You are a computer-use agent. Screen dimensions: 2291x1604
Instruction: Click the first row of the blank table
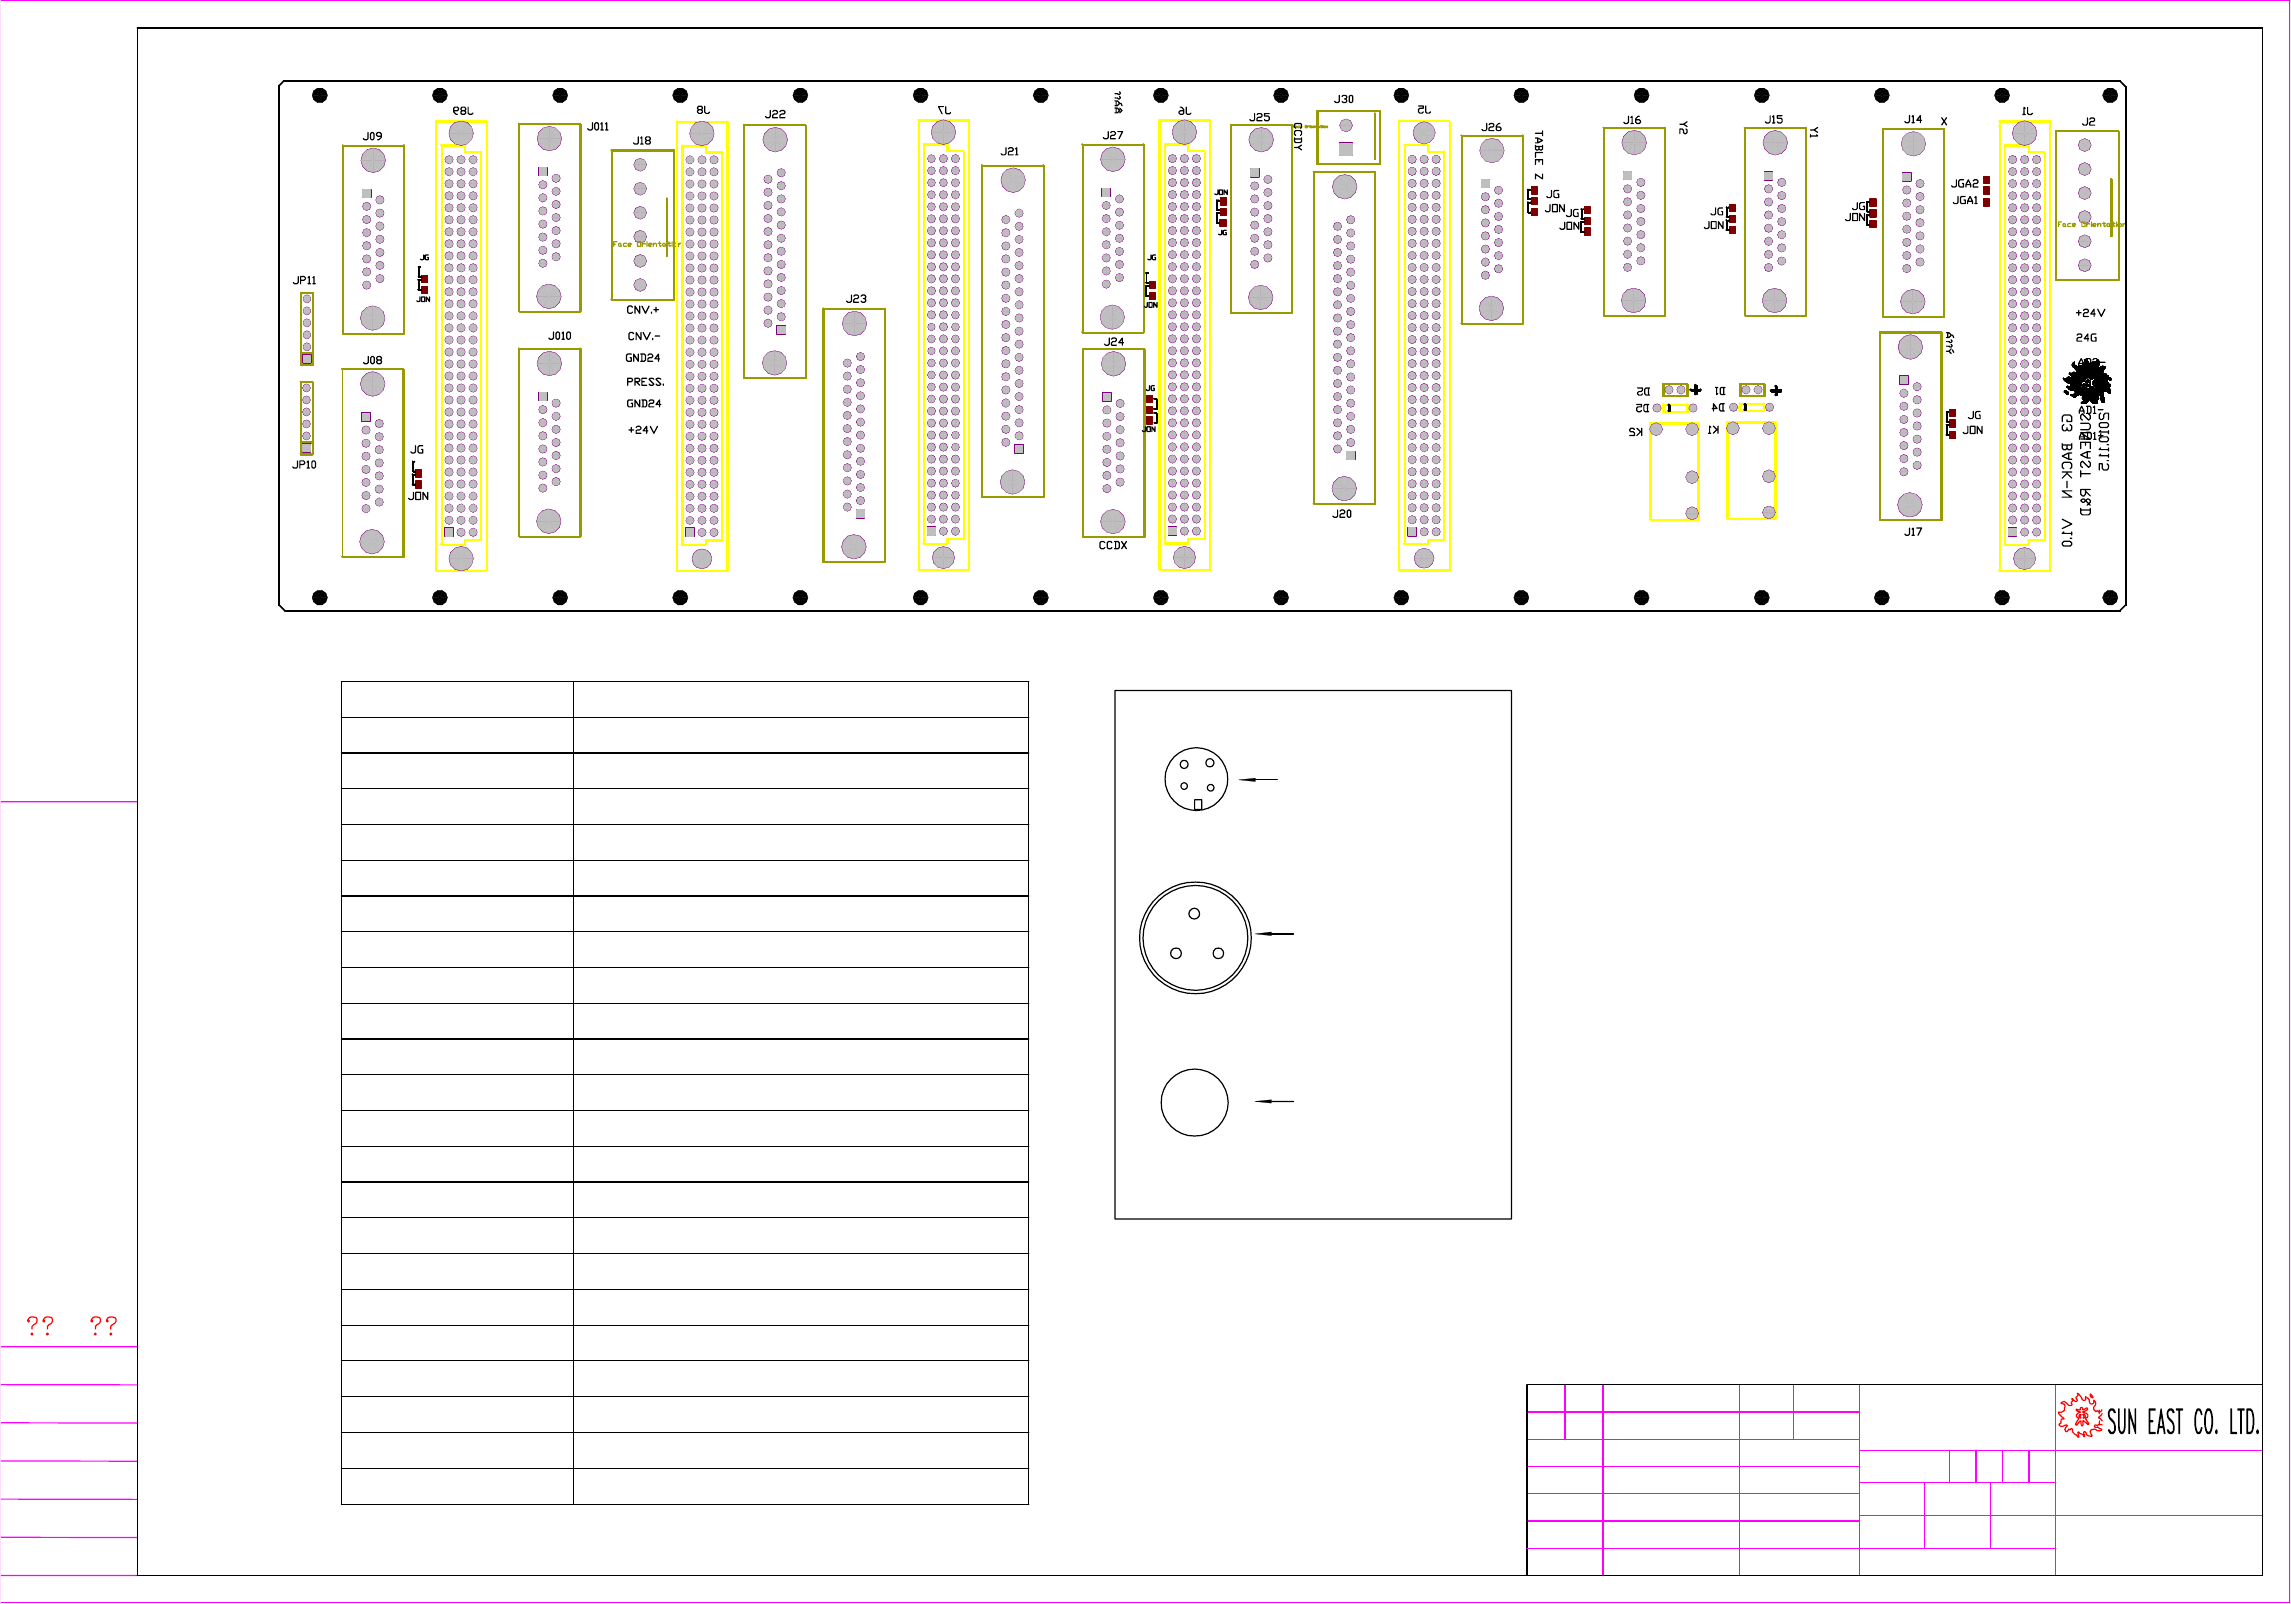pyautogui.click(x=684, y=699)
